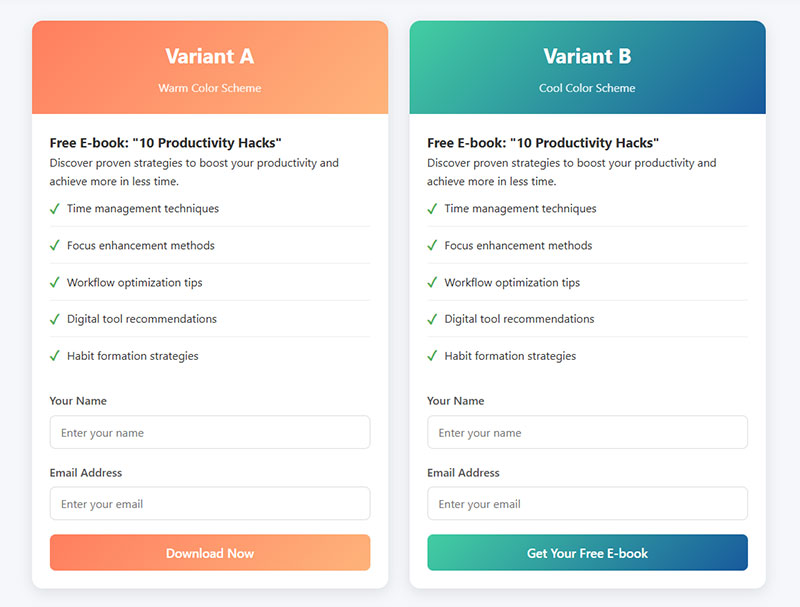Click the checkmark beside Habit formation strategies in Variant A
The image size is (800, 607).
pos(55,356)
